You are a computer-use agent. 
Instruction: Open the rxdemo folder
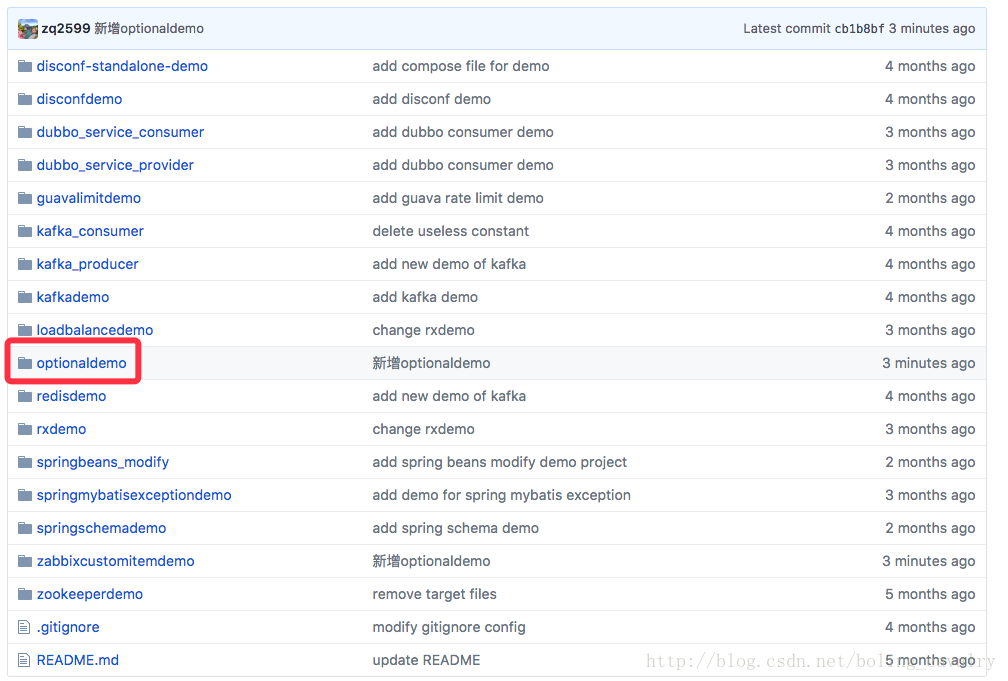61,429
